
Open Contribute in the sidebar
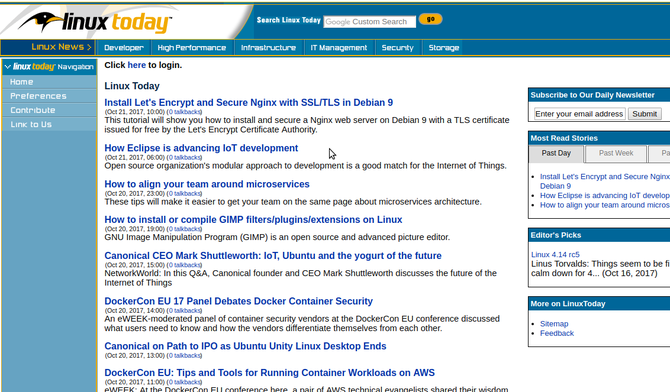[50, 110]
